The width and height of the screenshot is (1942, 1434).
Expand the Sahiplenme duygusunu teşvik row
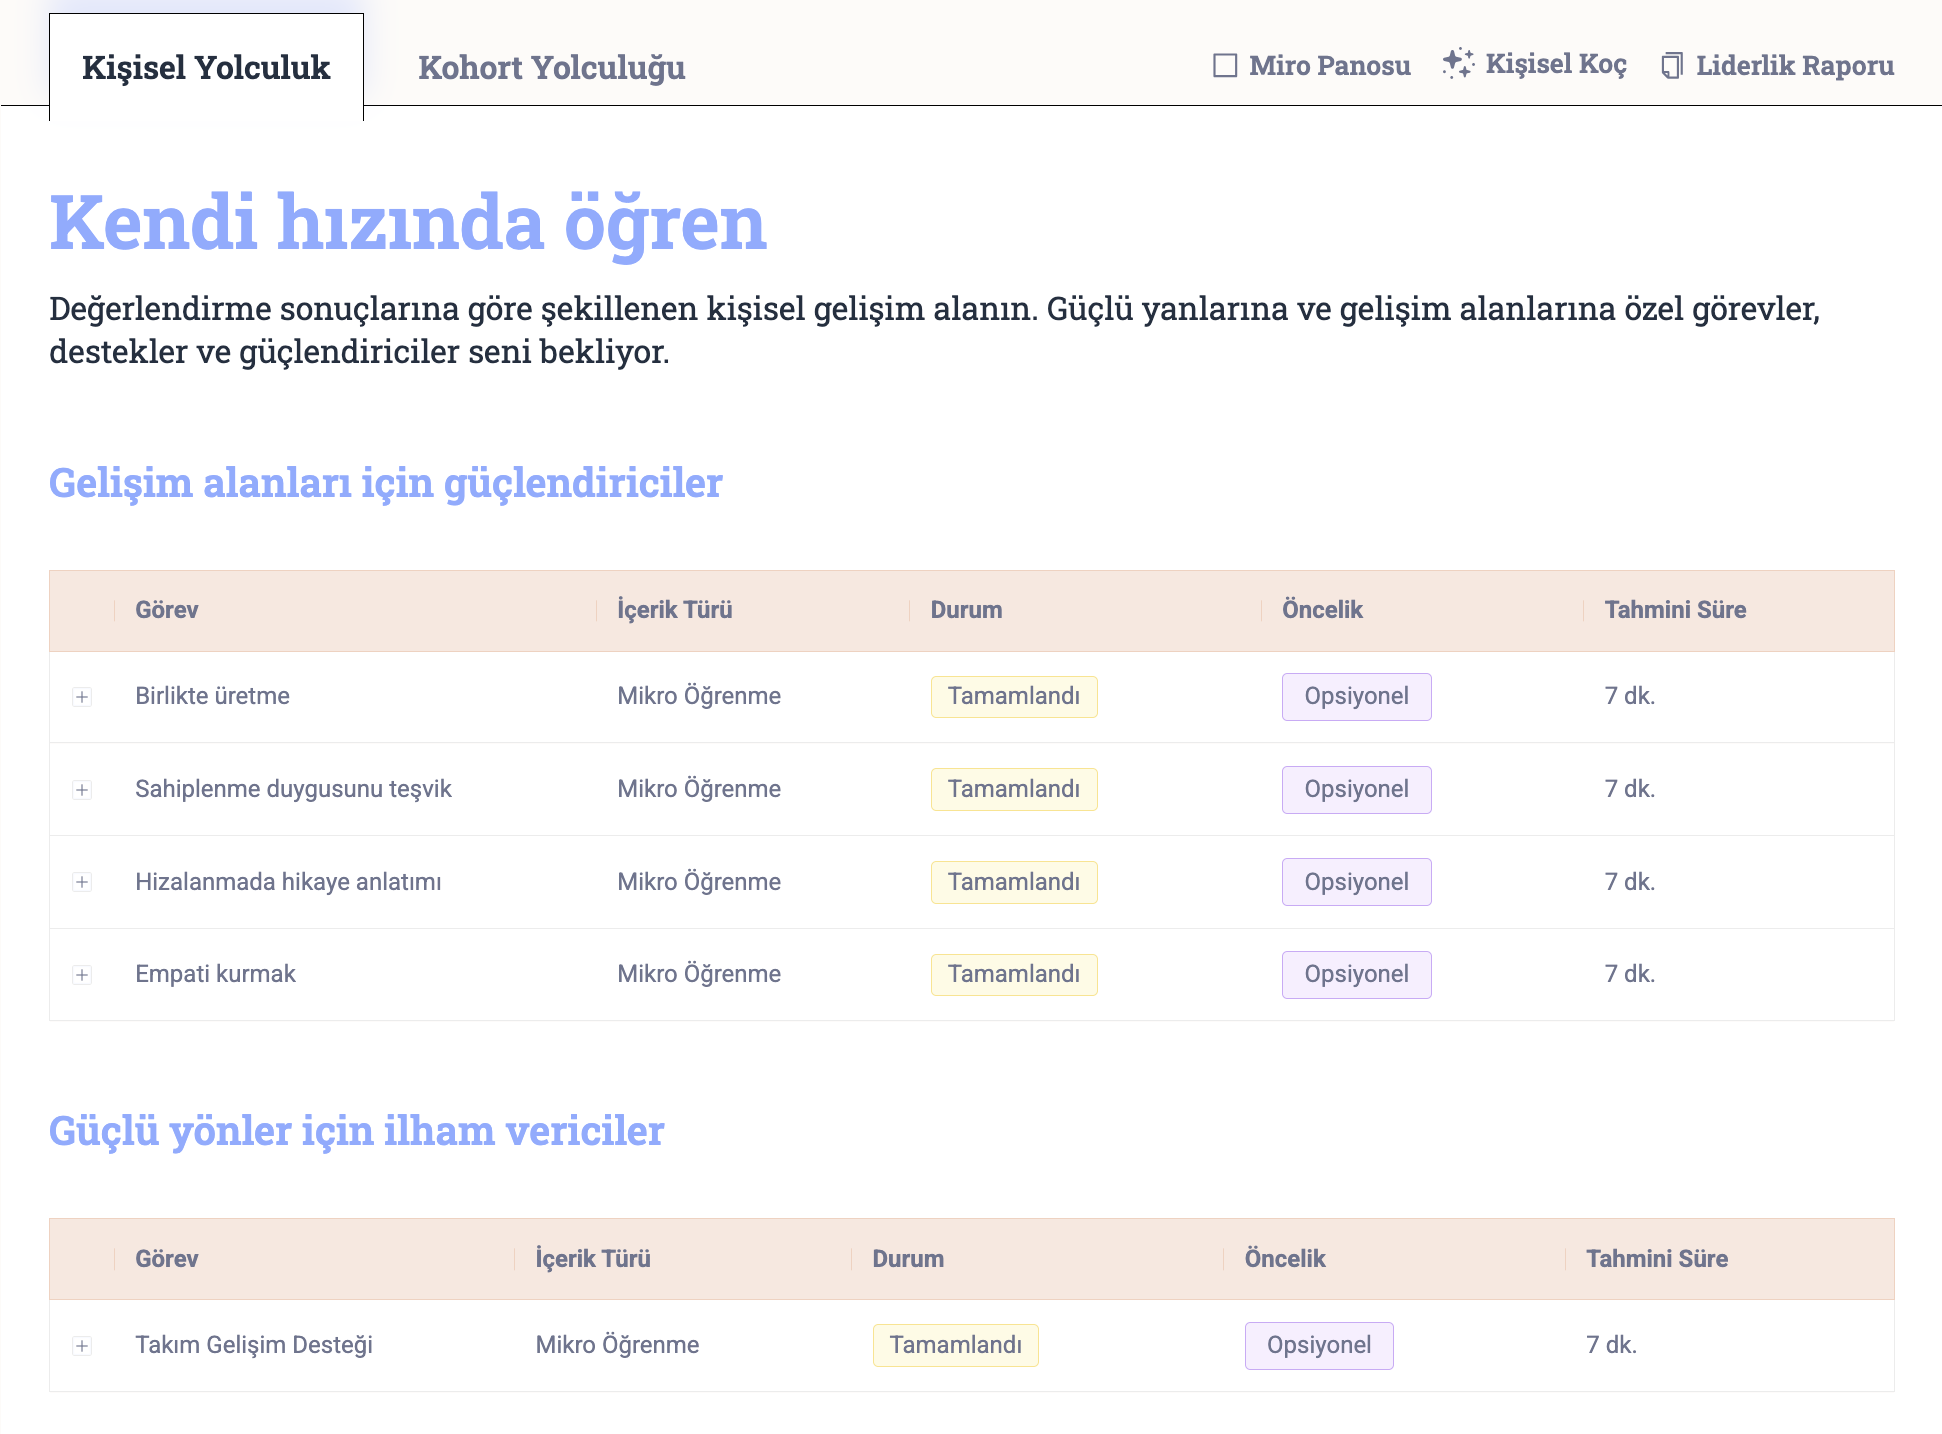82,790
